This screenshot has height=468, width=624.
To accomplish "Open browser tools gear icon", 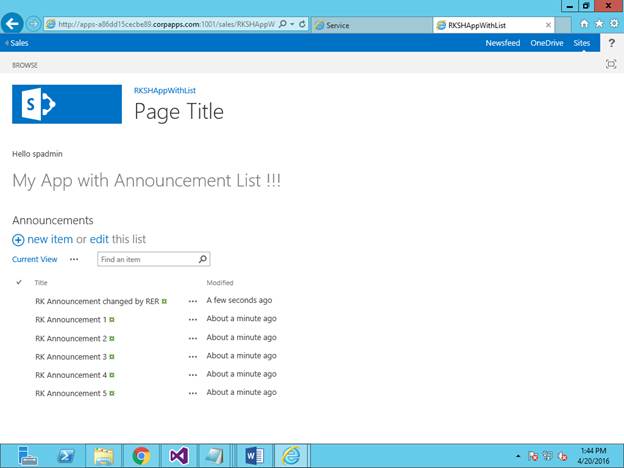I will click(614, 24).
